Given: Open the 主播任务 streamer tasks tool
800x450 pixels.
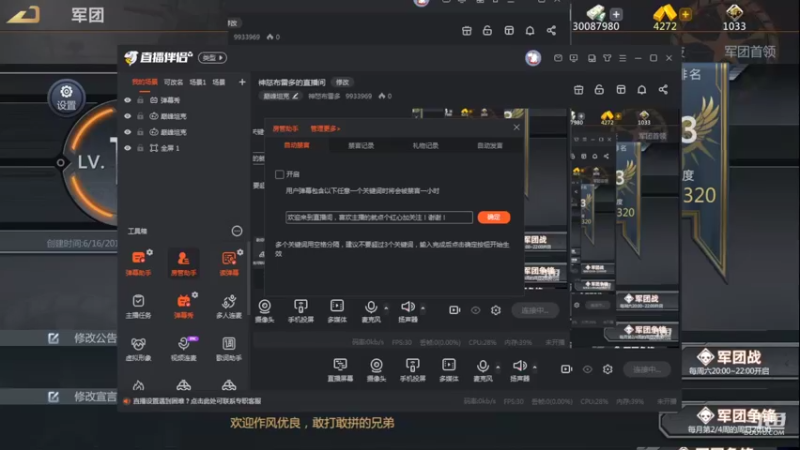Looking at the screenshot, I should [138, 307].
